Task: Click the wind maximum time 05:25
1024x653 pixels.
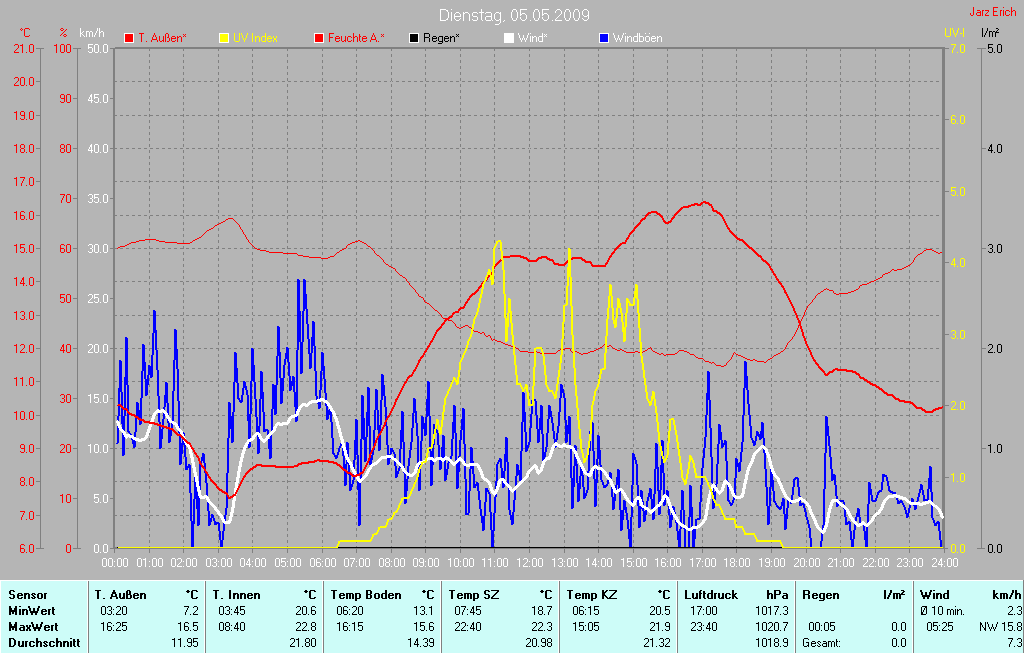Action: (940, 627)
